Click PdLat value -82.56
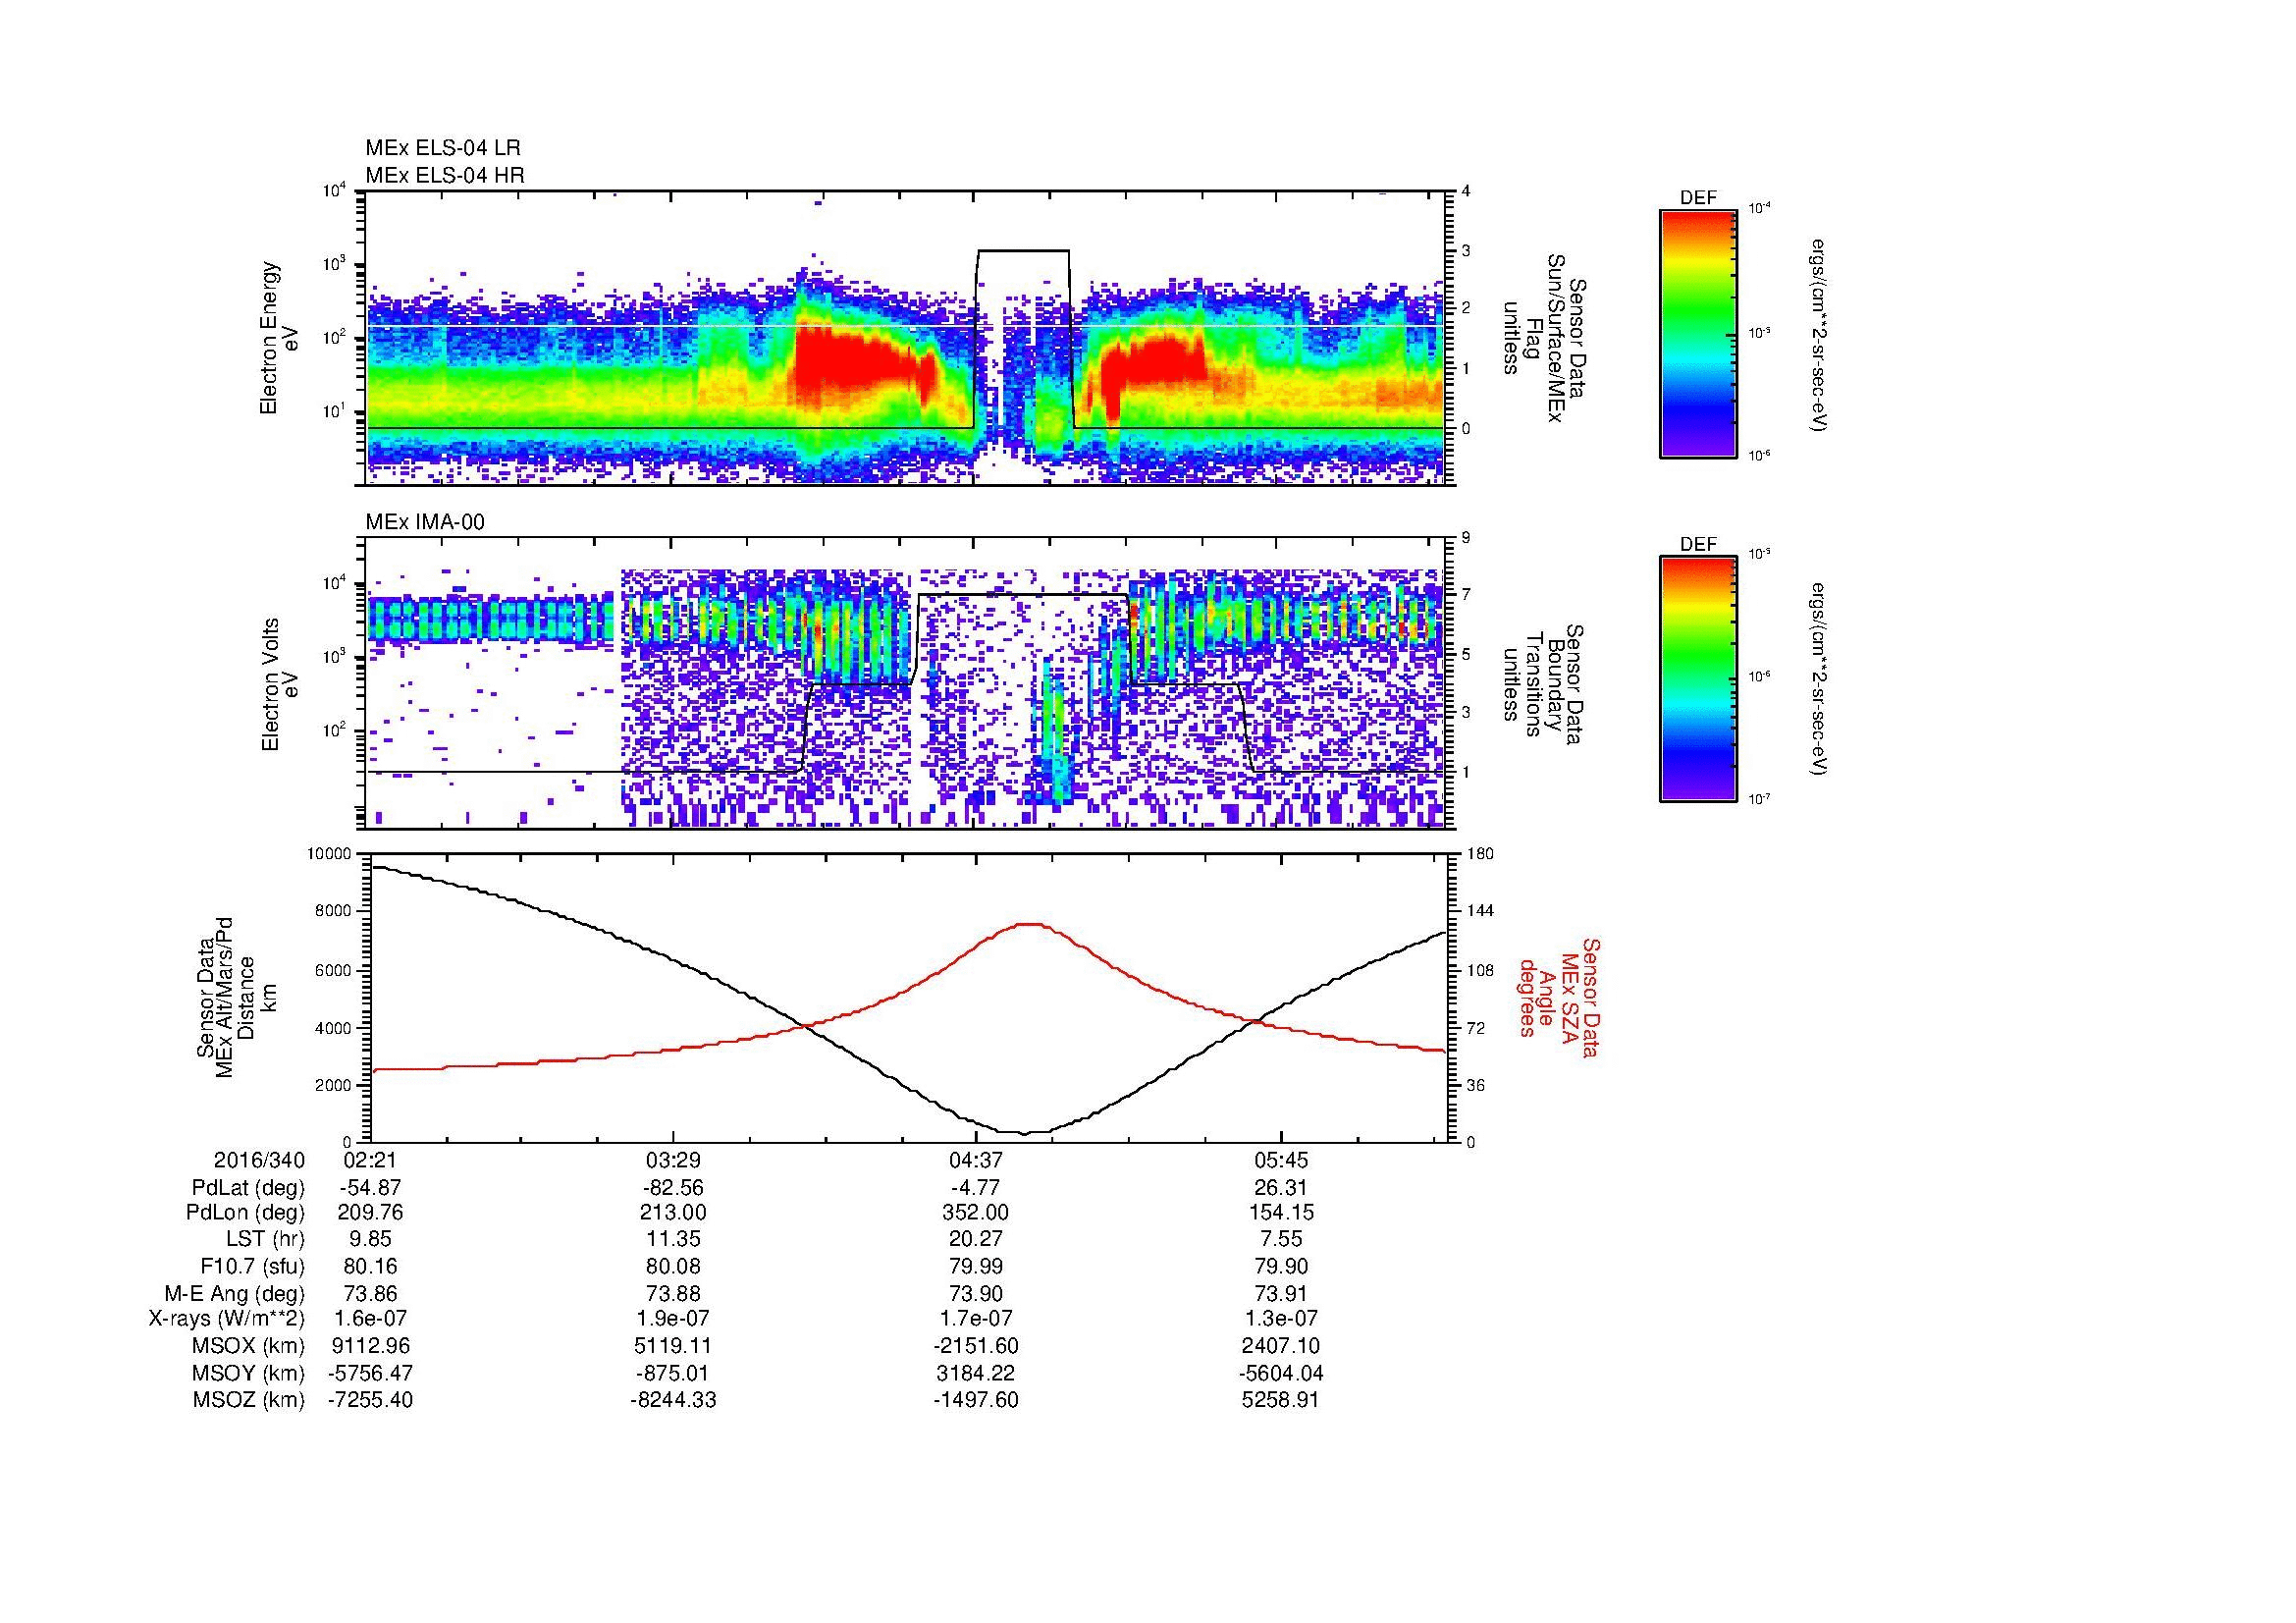Image resolution: width=2296 pixels, height=1623 pixels. (673, 1189)
